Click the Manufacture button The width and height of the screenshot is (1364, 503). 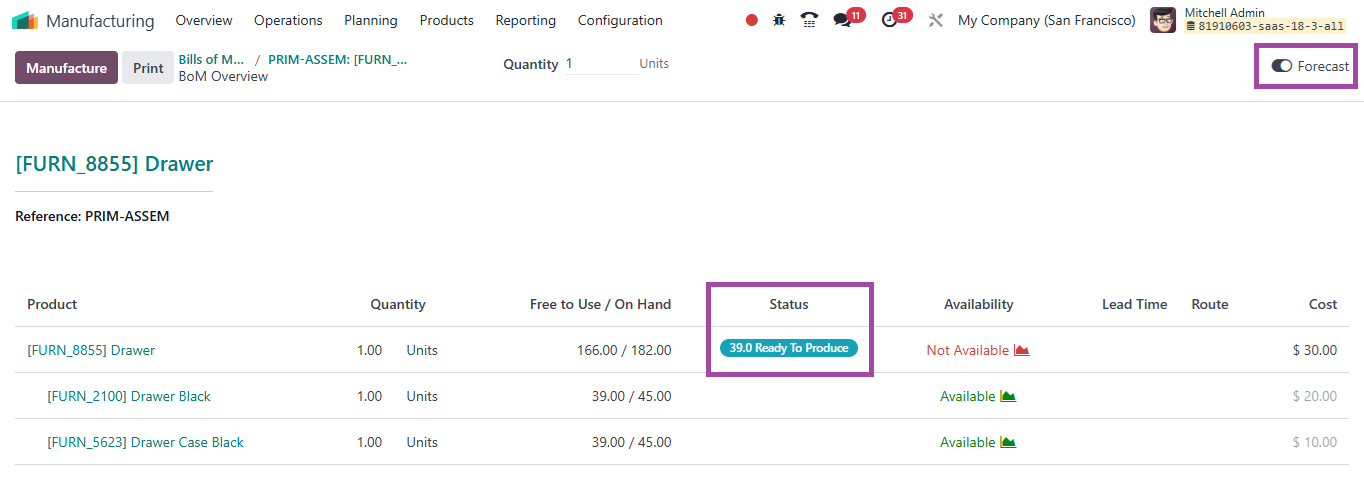[x=66, y=68]
